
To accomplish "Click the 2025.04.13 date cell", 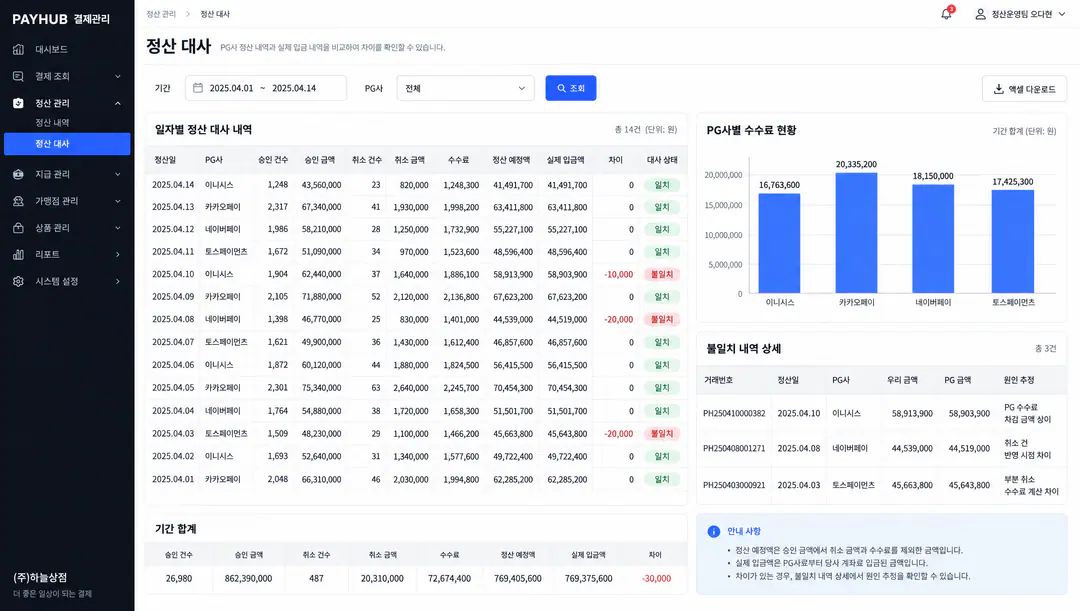I will coord(173,207).
